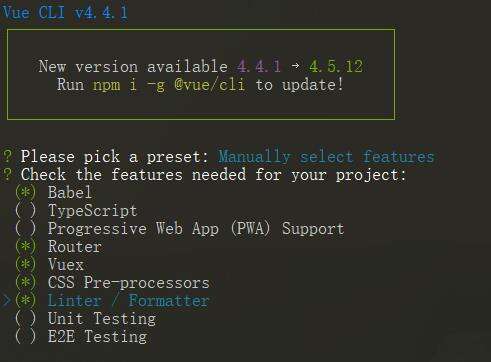This screenshot has width=491, height=362.
Task: Click the cursor arrow beside Linter
Action: (7, 300)
